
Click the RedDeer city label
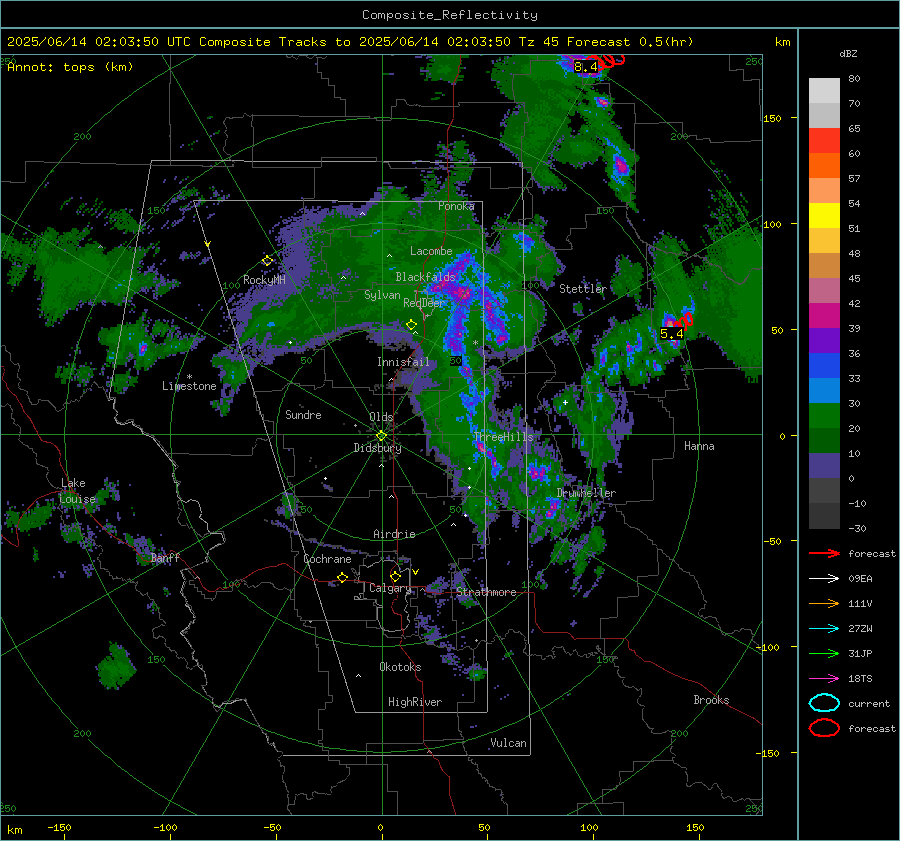(x=424, y=303)
